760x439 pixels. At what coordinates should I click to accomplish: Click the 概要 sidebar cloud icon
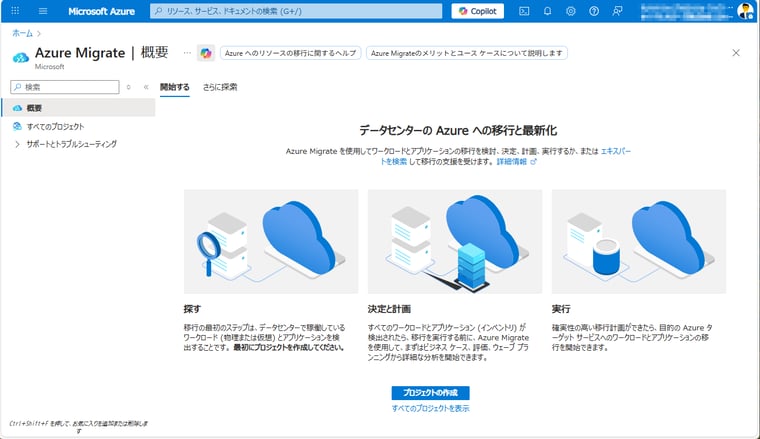[x=17, y=108]
